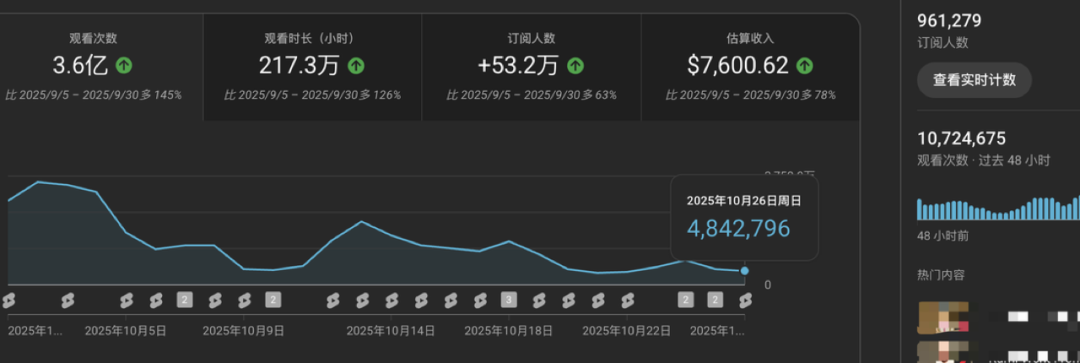This screenshot has width=1080, height=363.
Task: Click the 观看次数 · 过去 48 小时 label
Action: (x=984, y=161)
